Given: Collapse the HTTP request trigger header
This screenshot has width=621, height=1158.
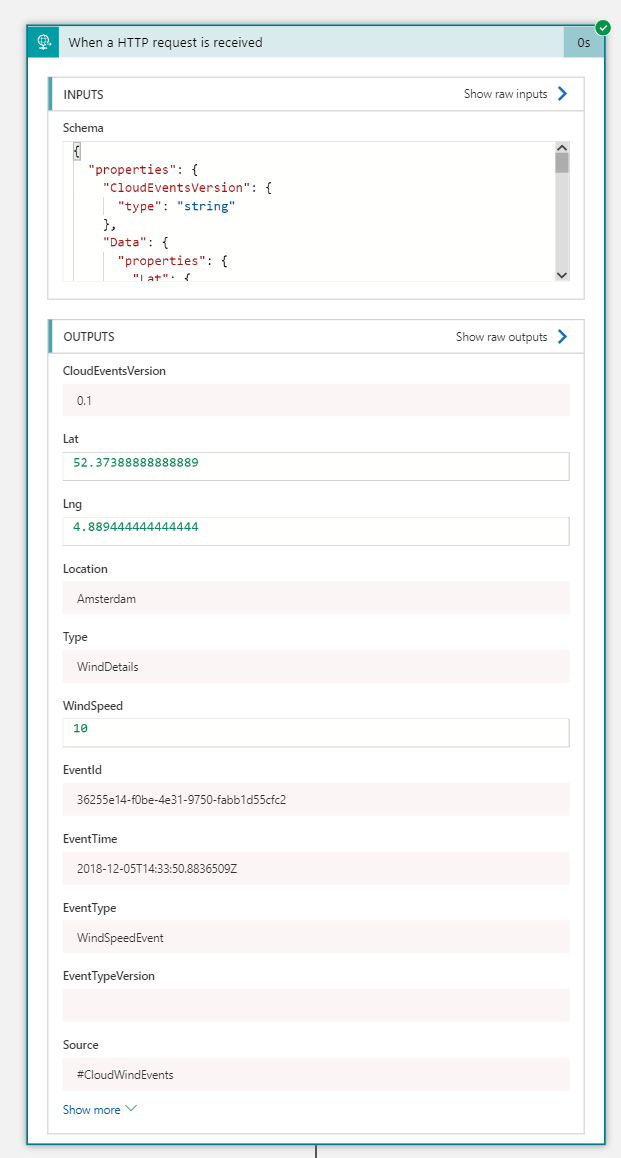Looking at the screenshot, I should coord(300,42).
